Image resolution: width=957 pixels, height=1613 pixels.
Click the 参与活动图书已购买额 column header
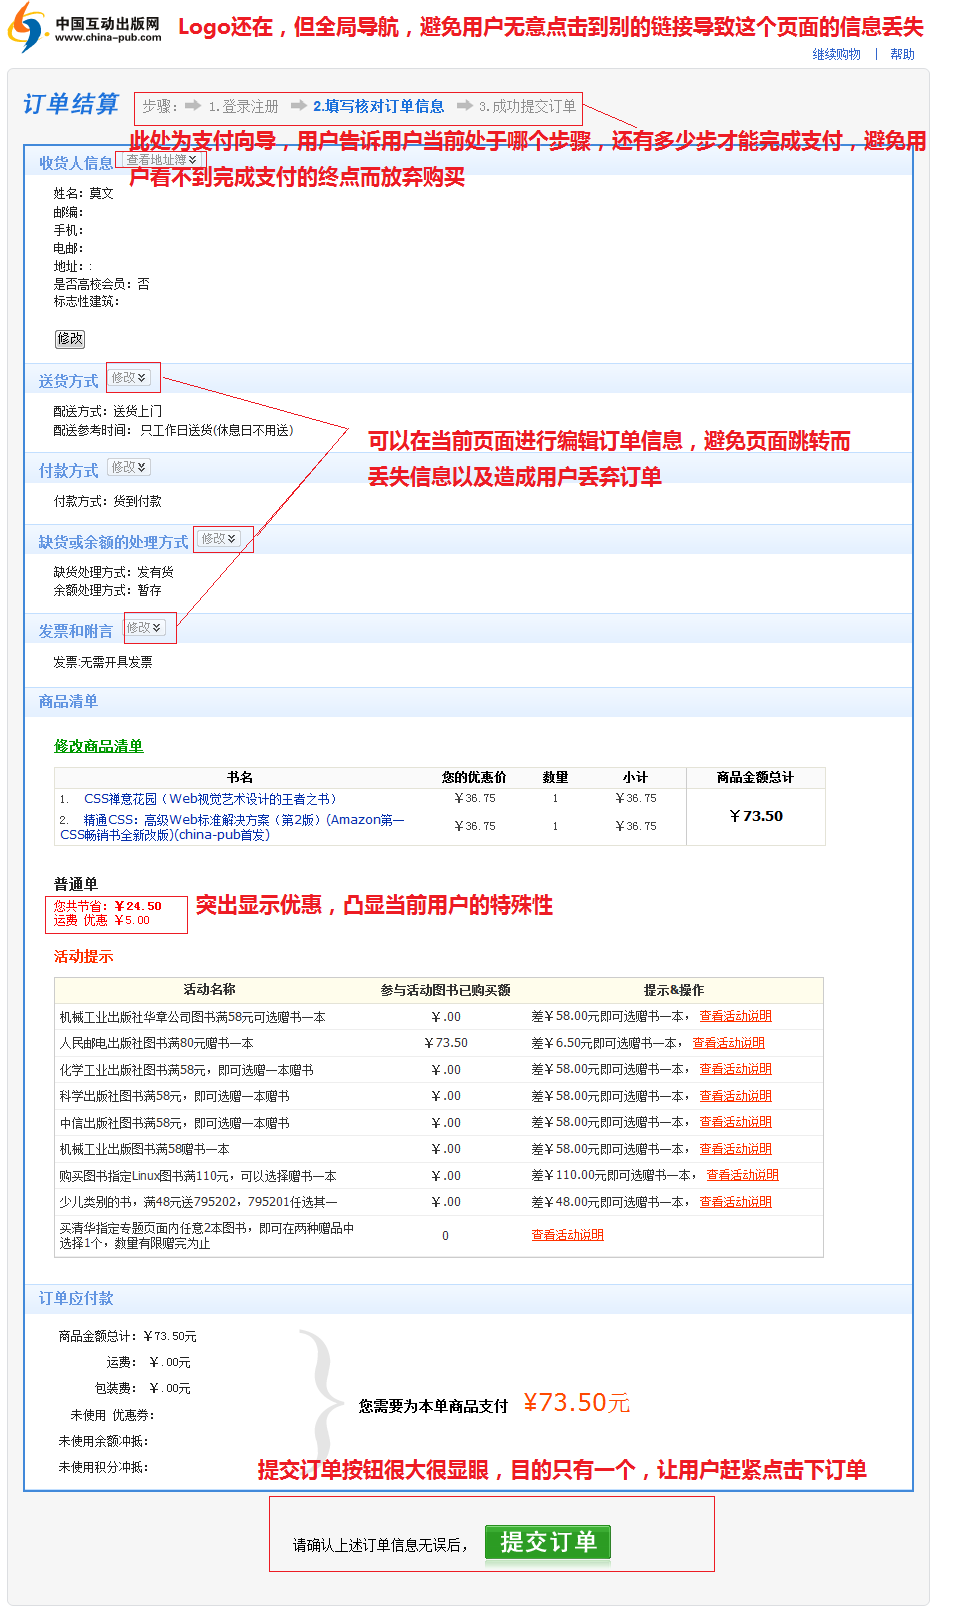click(445, 990)
